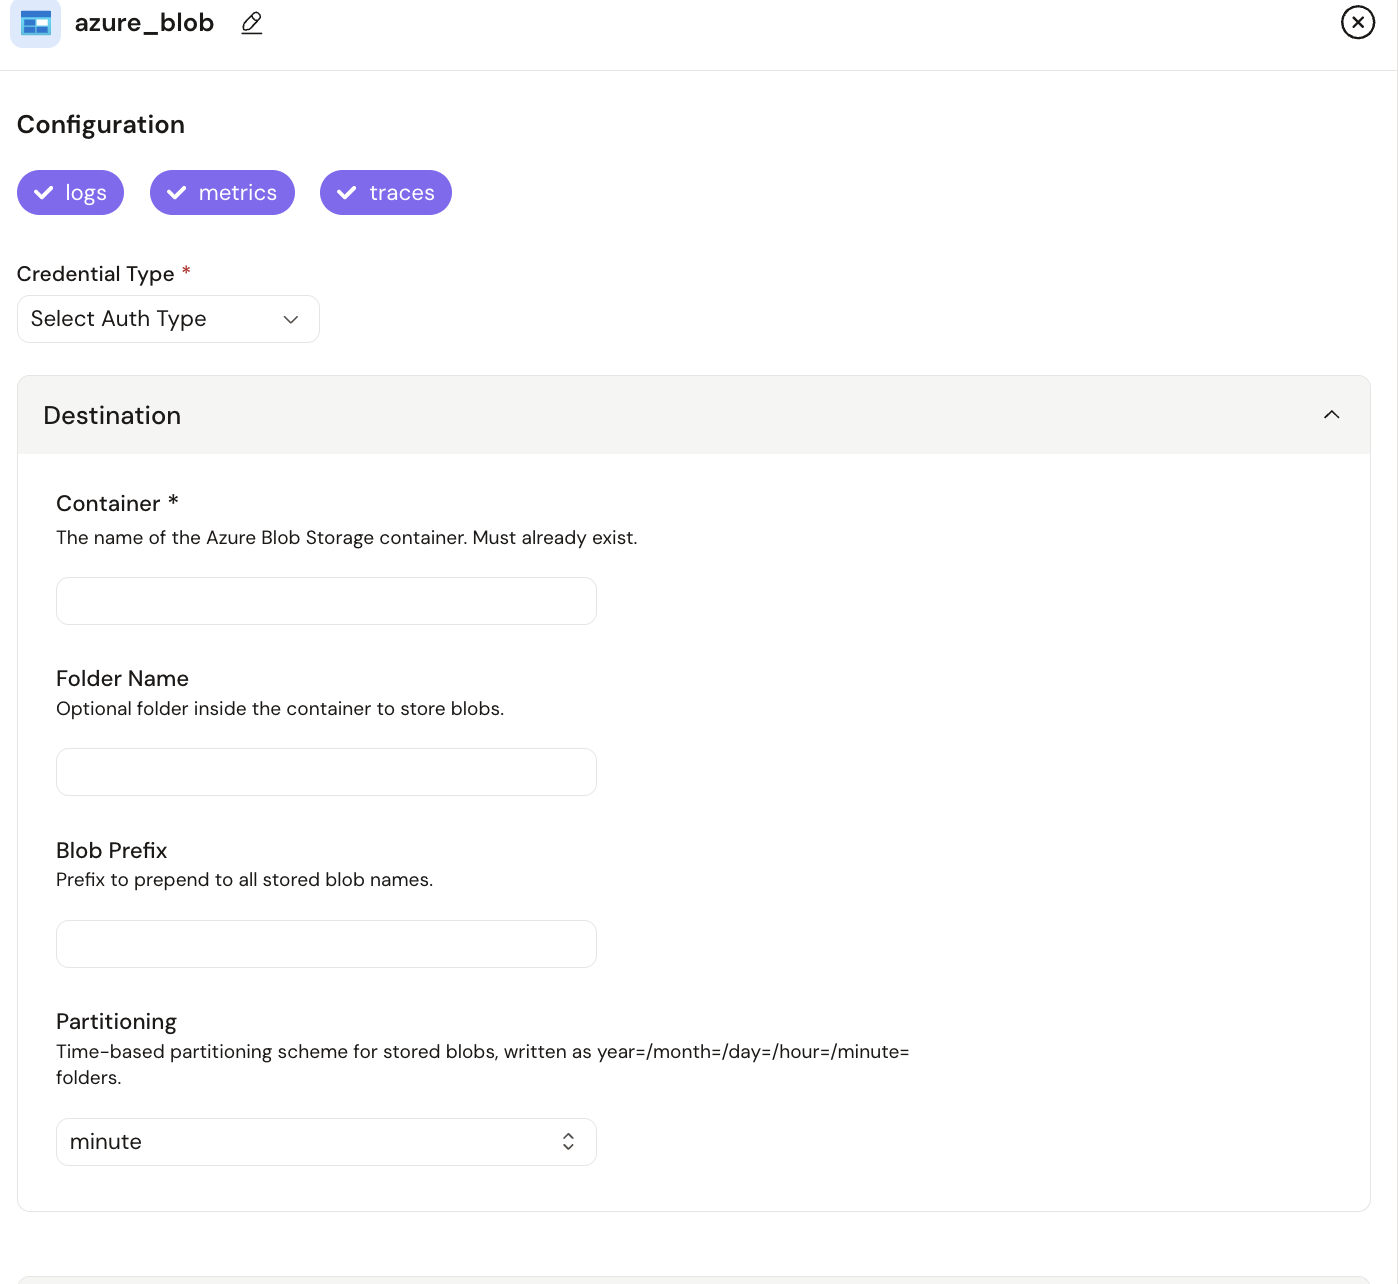Screen dimensions: 1398x1284
Task: Focus the Container name input field
Action: pyautogui.click(x=326, y=601)
